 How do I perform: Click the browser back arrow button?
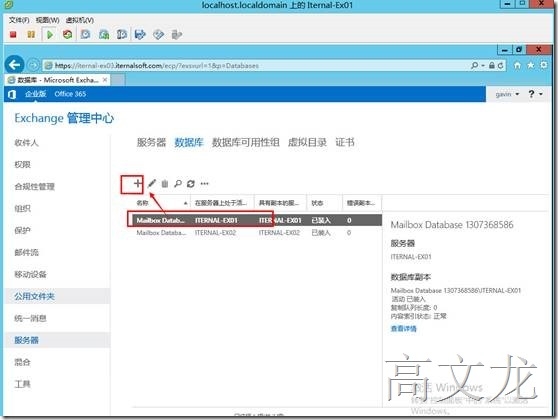[x=15, y=65]
